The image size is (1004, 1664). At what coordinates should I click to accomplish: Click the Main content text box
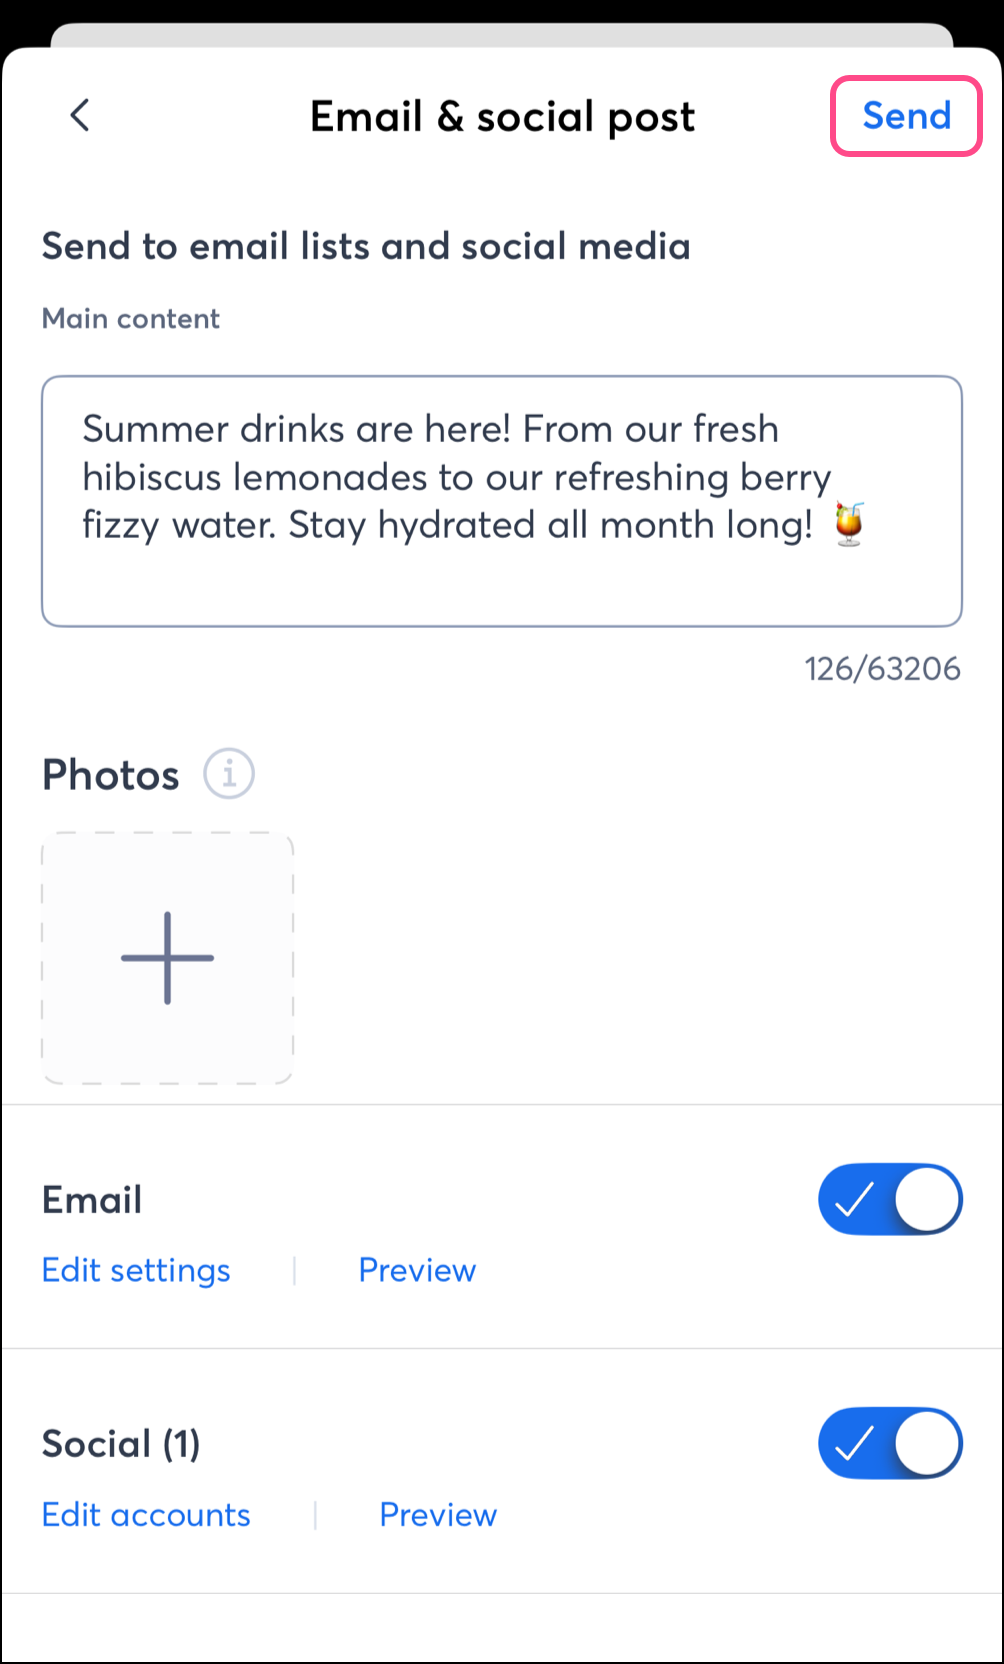501,500
